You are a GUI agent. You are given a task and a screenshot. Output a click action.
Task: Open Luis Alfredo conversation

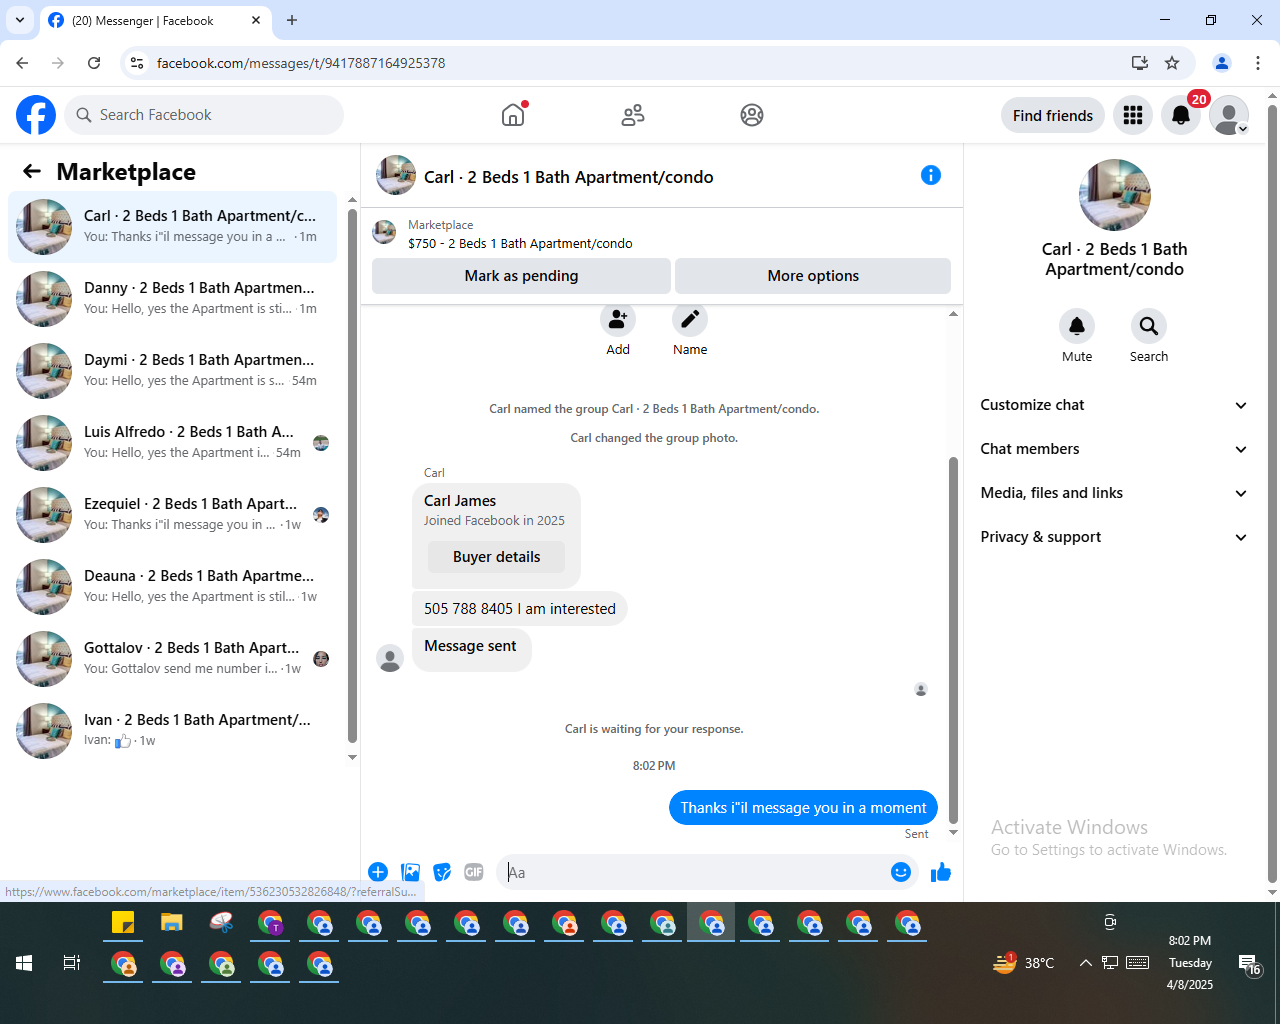pos(172,443)
